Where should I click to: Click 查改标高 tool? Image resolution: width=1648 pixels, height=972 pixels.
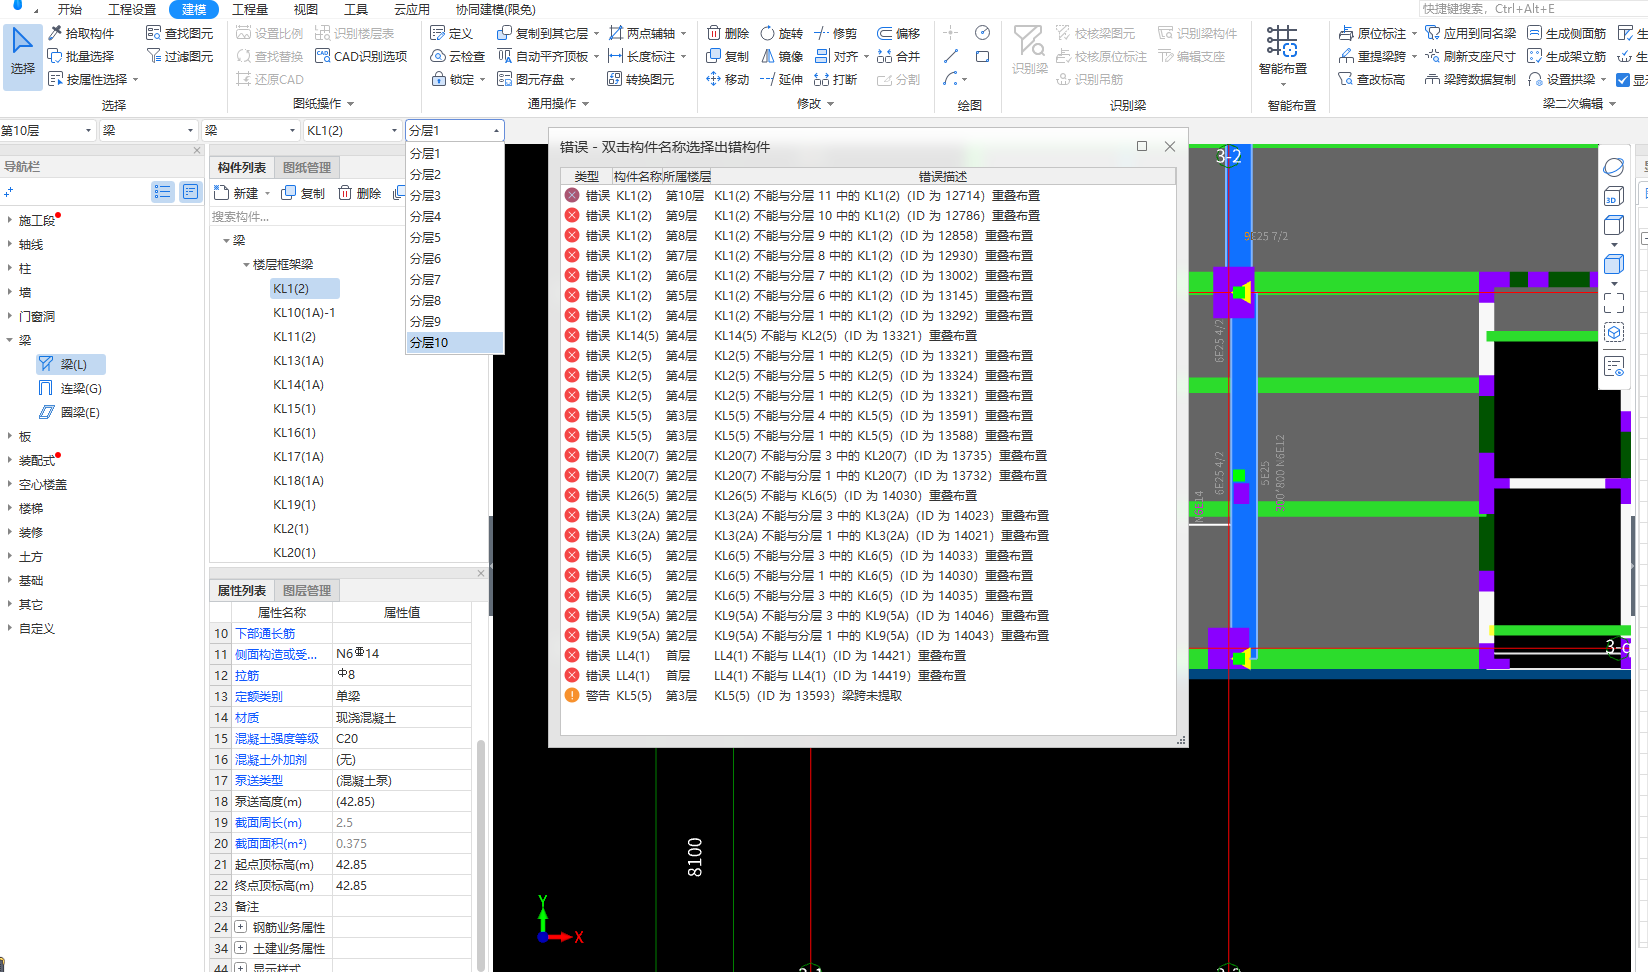pos(1371,79)
